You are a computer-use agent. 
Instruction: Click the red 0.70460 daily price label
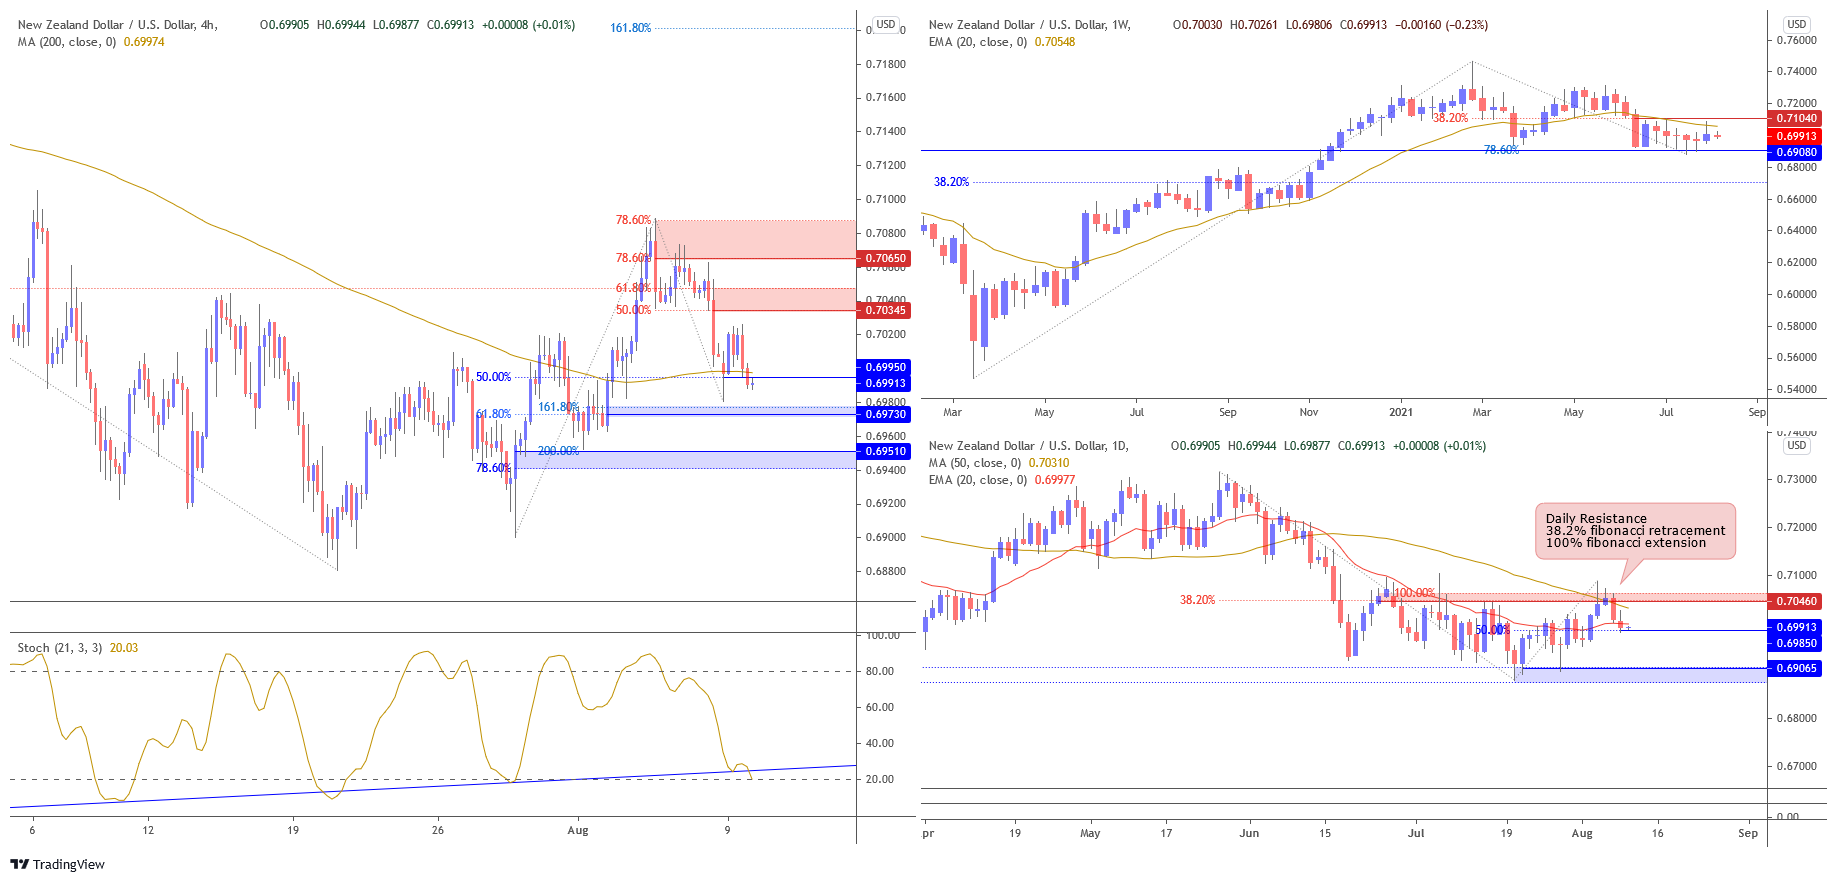[1795, 601]
